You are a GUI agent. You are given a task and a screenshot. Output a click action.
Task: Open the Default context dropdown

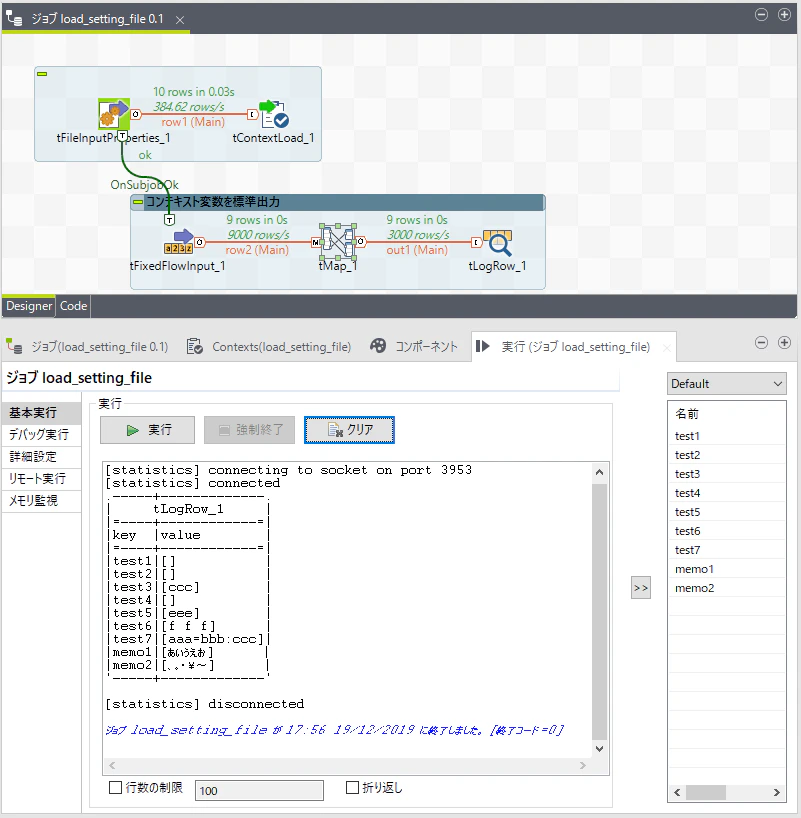[726, 384]
